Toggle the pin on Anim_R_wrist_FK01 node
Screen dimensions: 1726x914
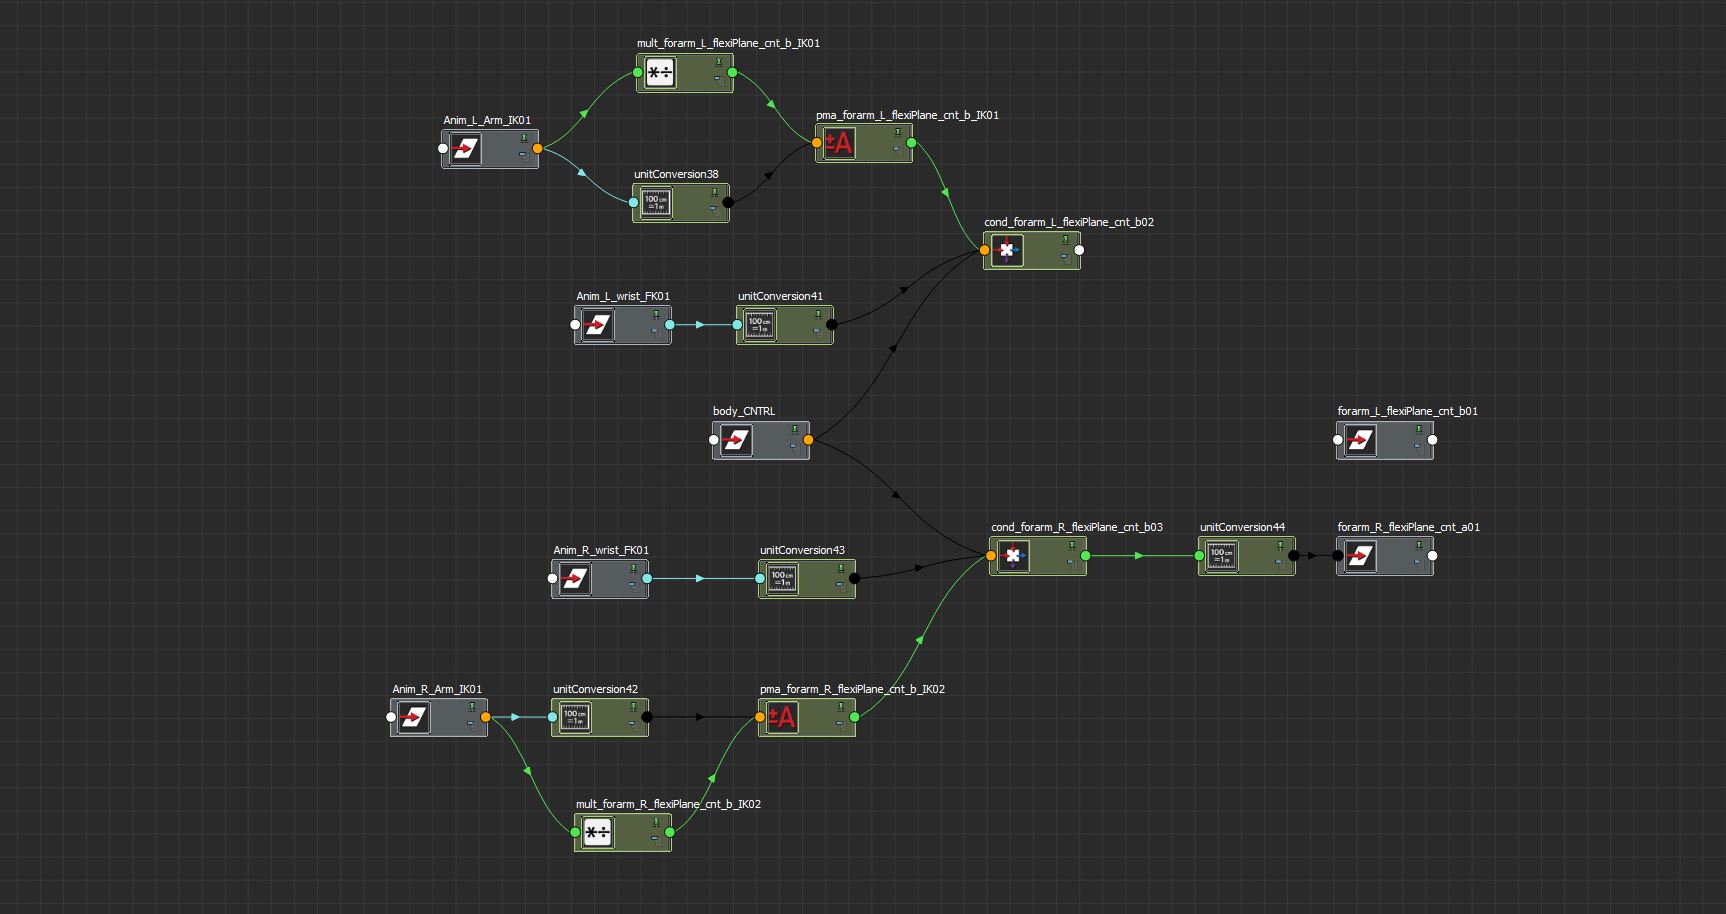(633, 569)
